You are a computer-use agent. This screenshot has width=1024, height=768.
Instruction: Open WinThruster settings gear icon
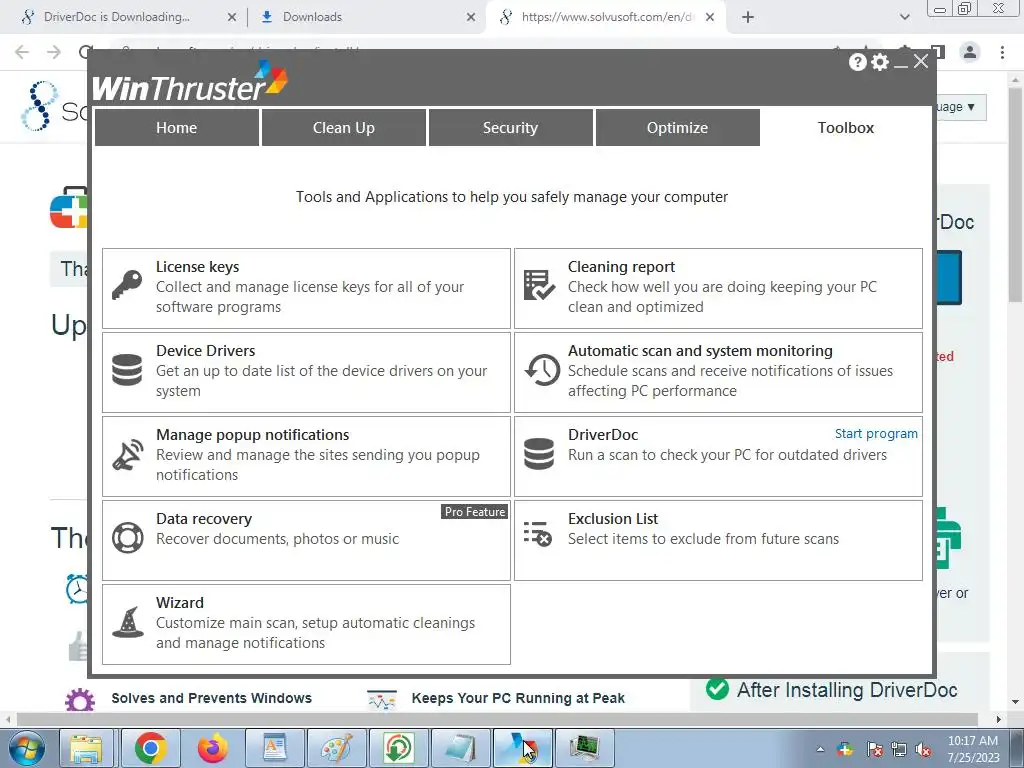880,62
